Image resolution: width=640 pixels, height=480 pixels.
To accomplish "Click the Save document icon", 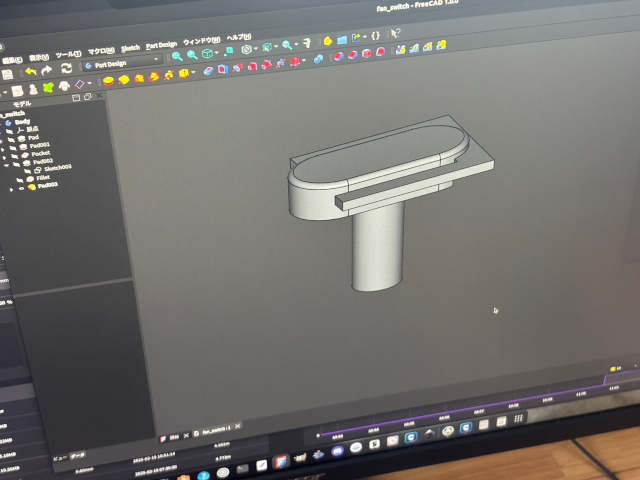I will (x=7, y=75).
